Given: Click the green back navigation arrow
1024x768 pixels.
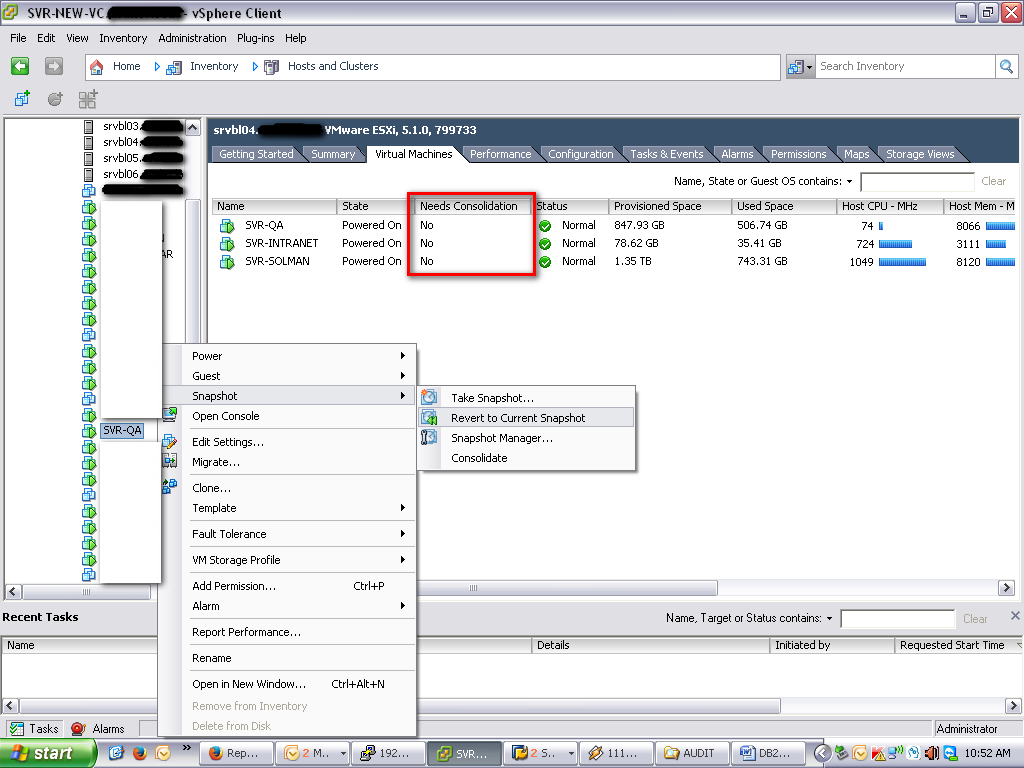Looking at the screenshot, I should point(20,66).
